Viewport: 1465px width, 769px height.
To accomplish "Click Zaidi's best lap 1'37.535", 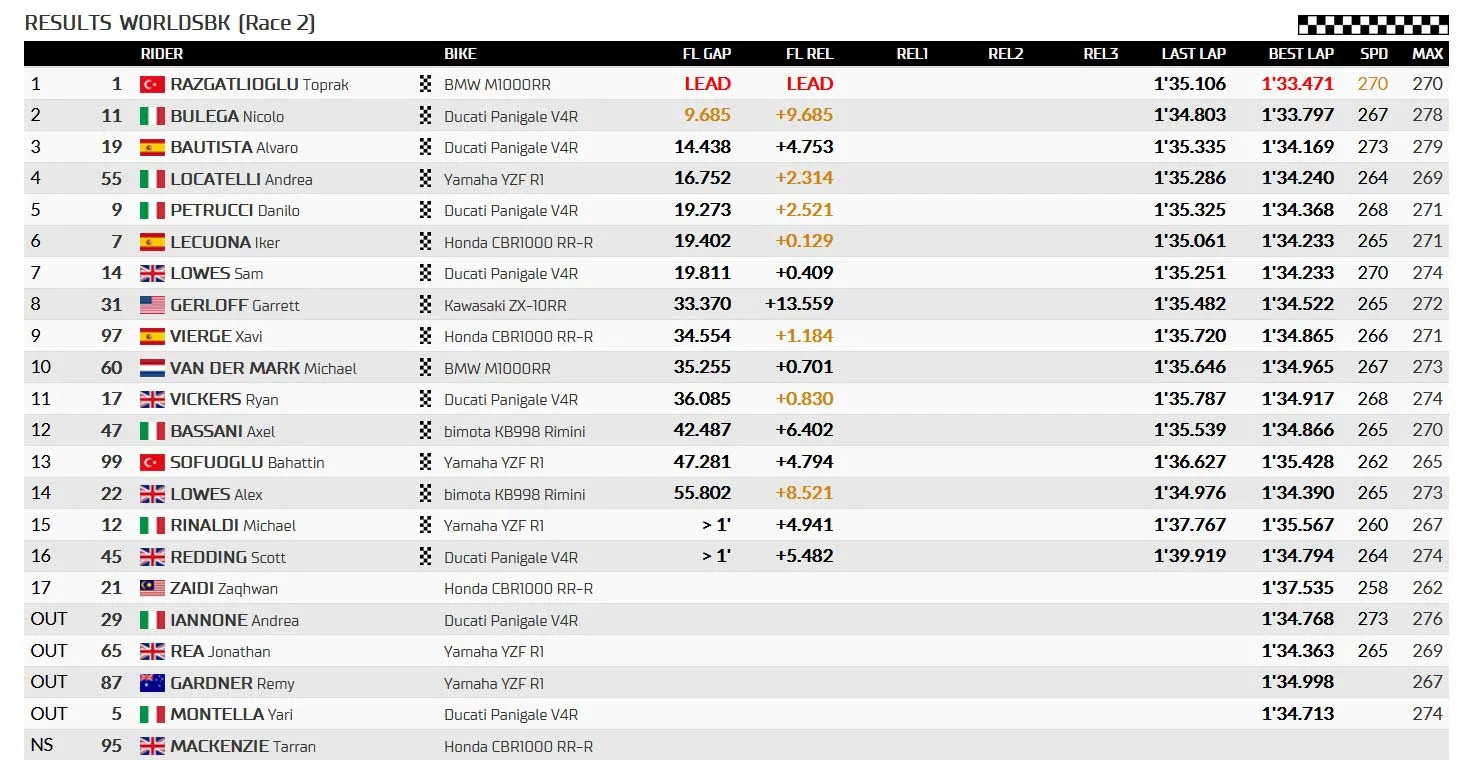I will coord(1298,589).
